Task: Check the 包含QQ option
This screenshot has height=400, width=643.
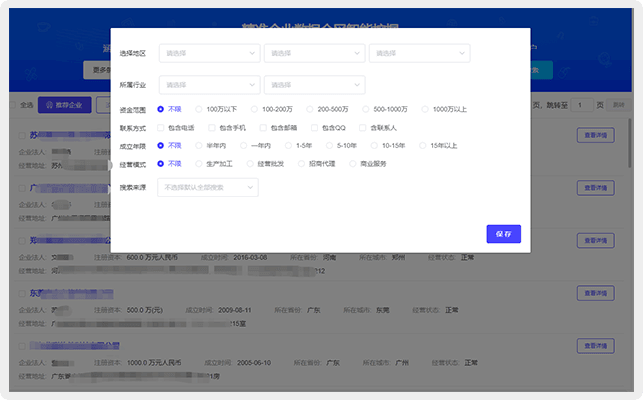Action: (x=313, y=128)
